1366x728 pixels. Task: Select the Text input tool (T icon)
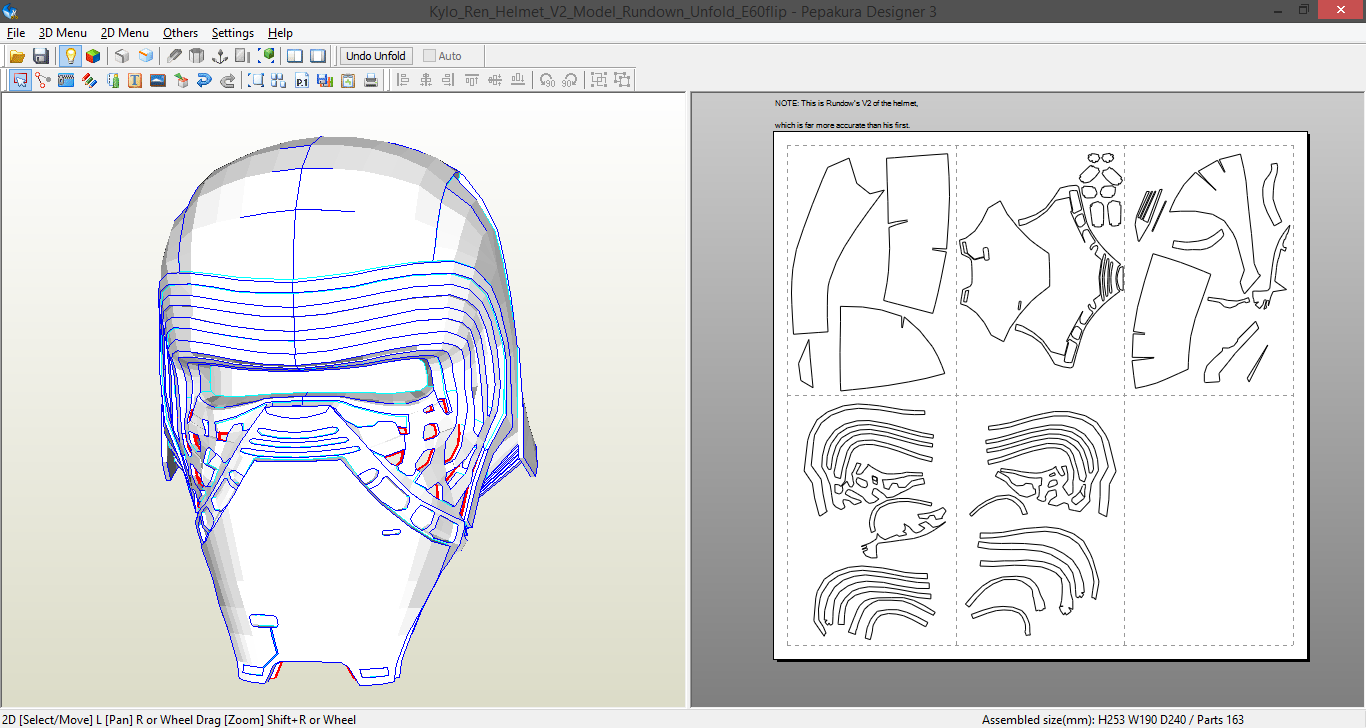(135, 80)
